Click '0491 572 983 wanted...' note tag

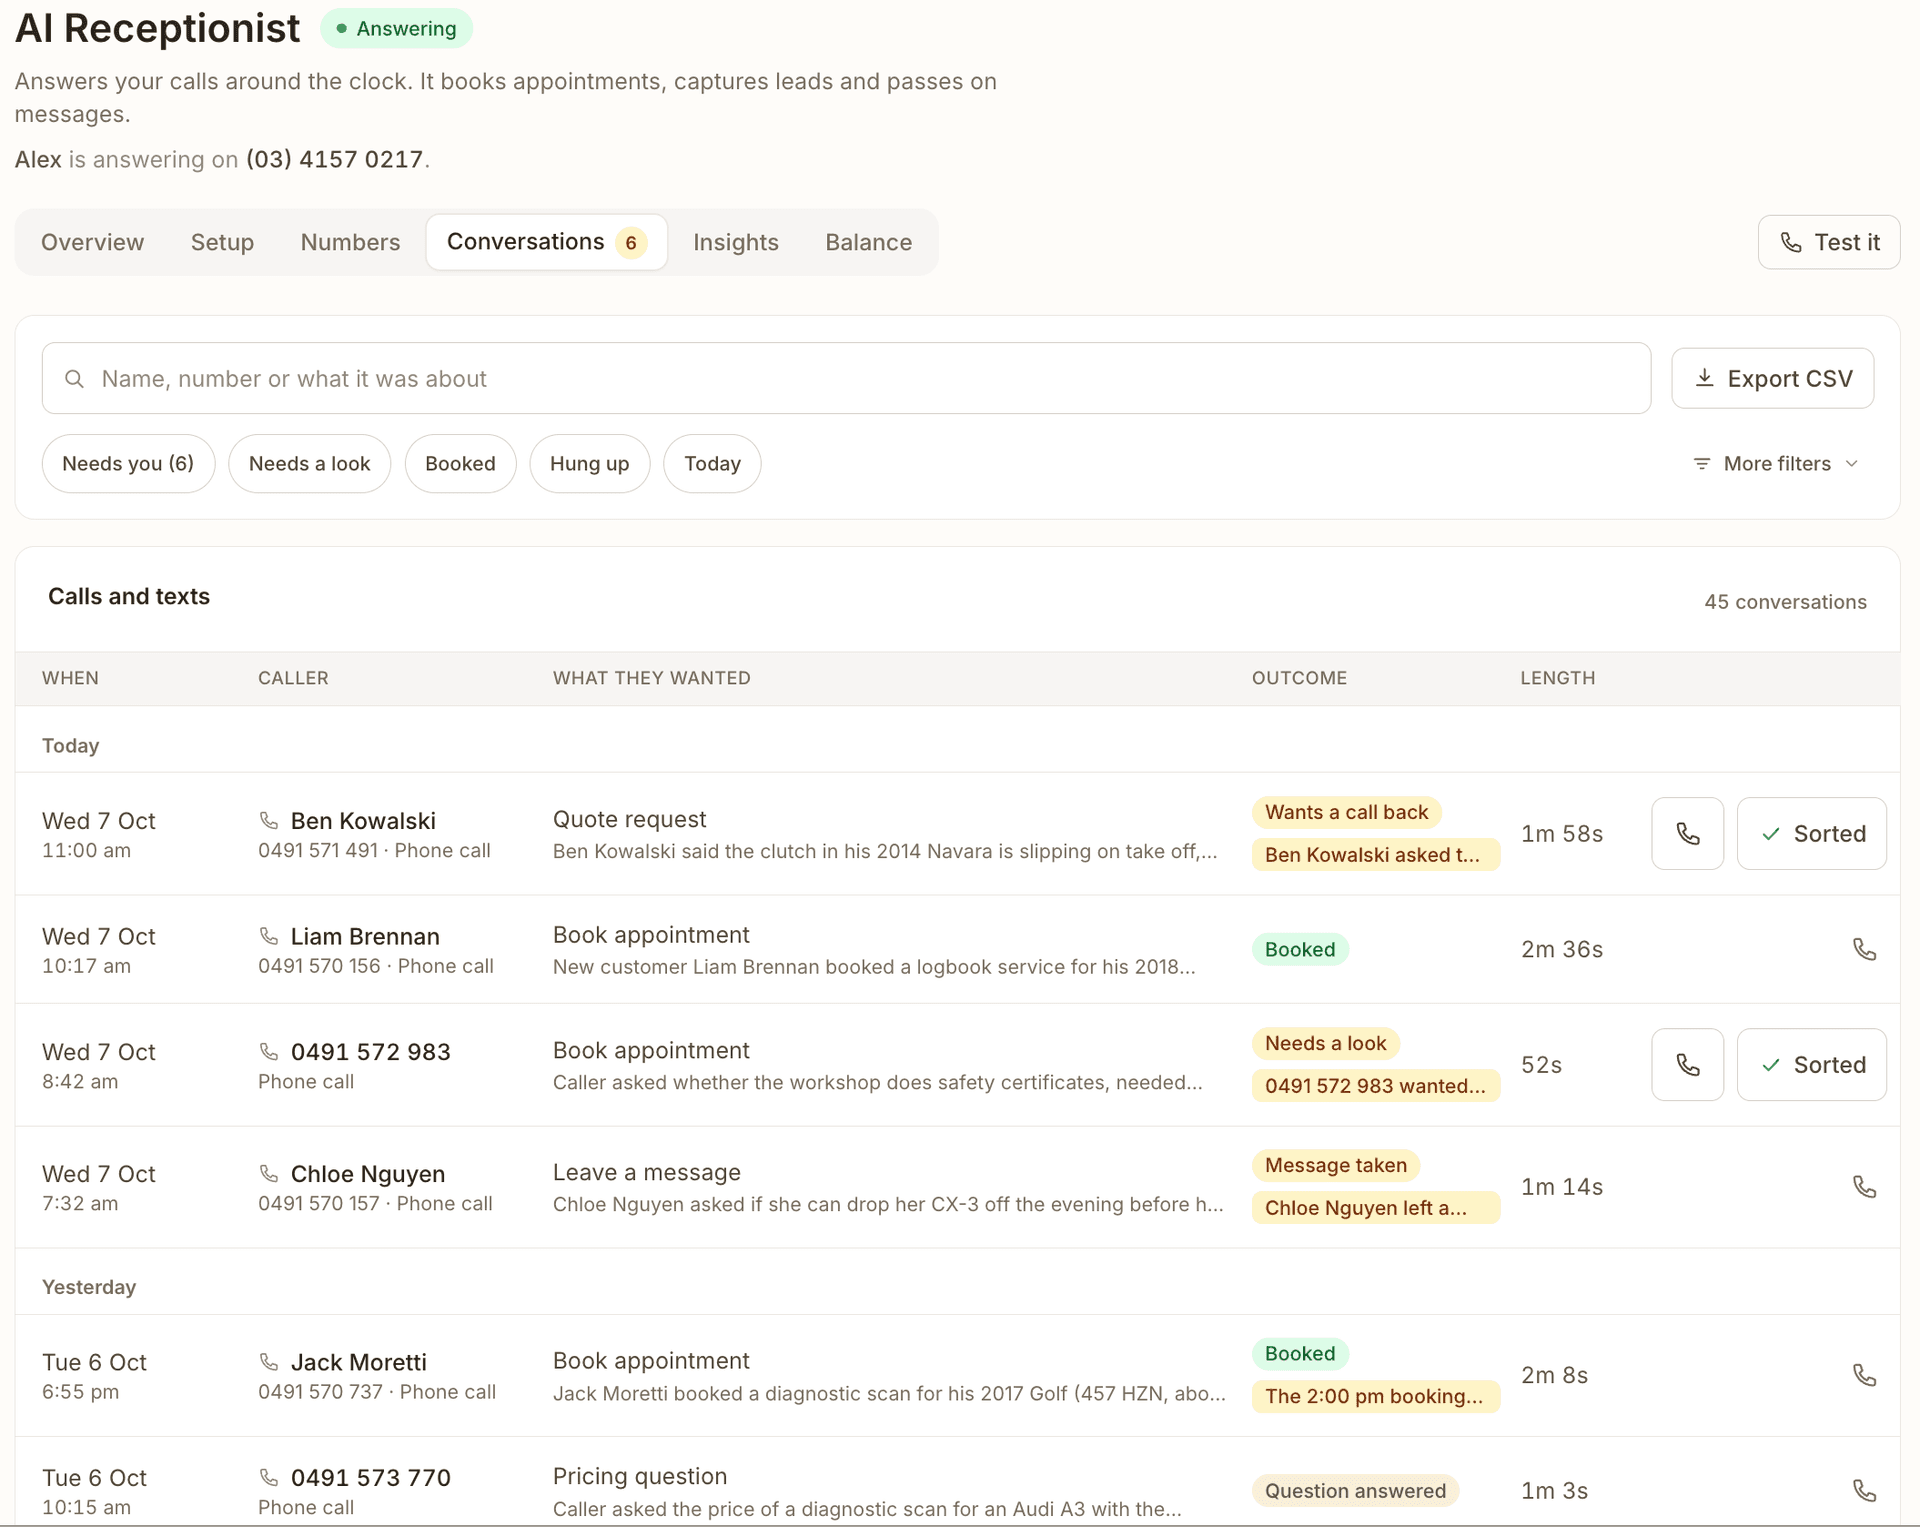tap(1375, 1085)
